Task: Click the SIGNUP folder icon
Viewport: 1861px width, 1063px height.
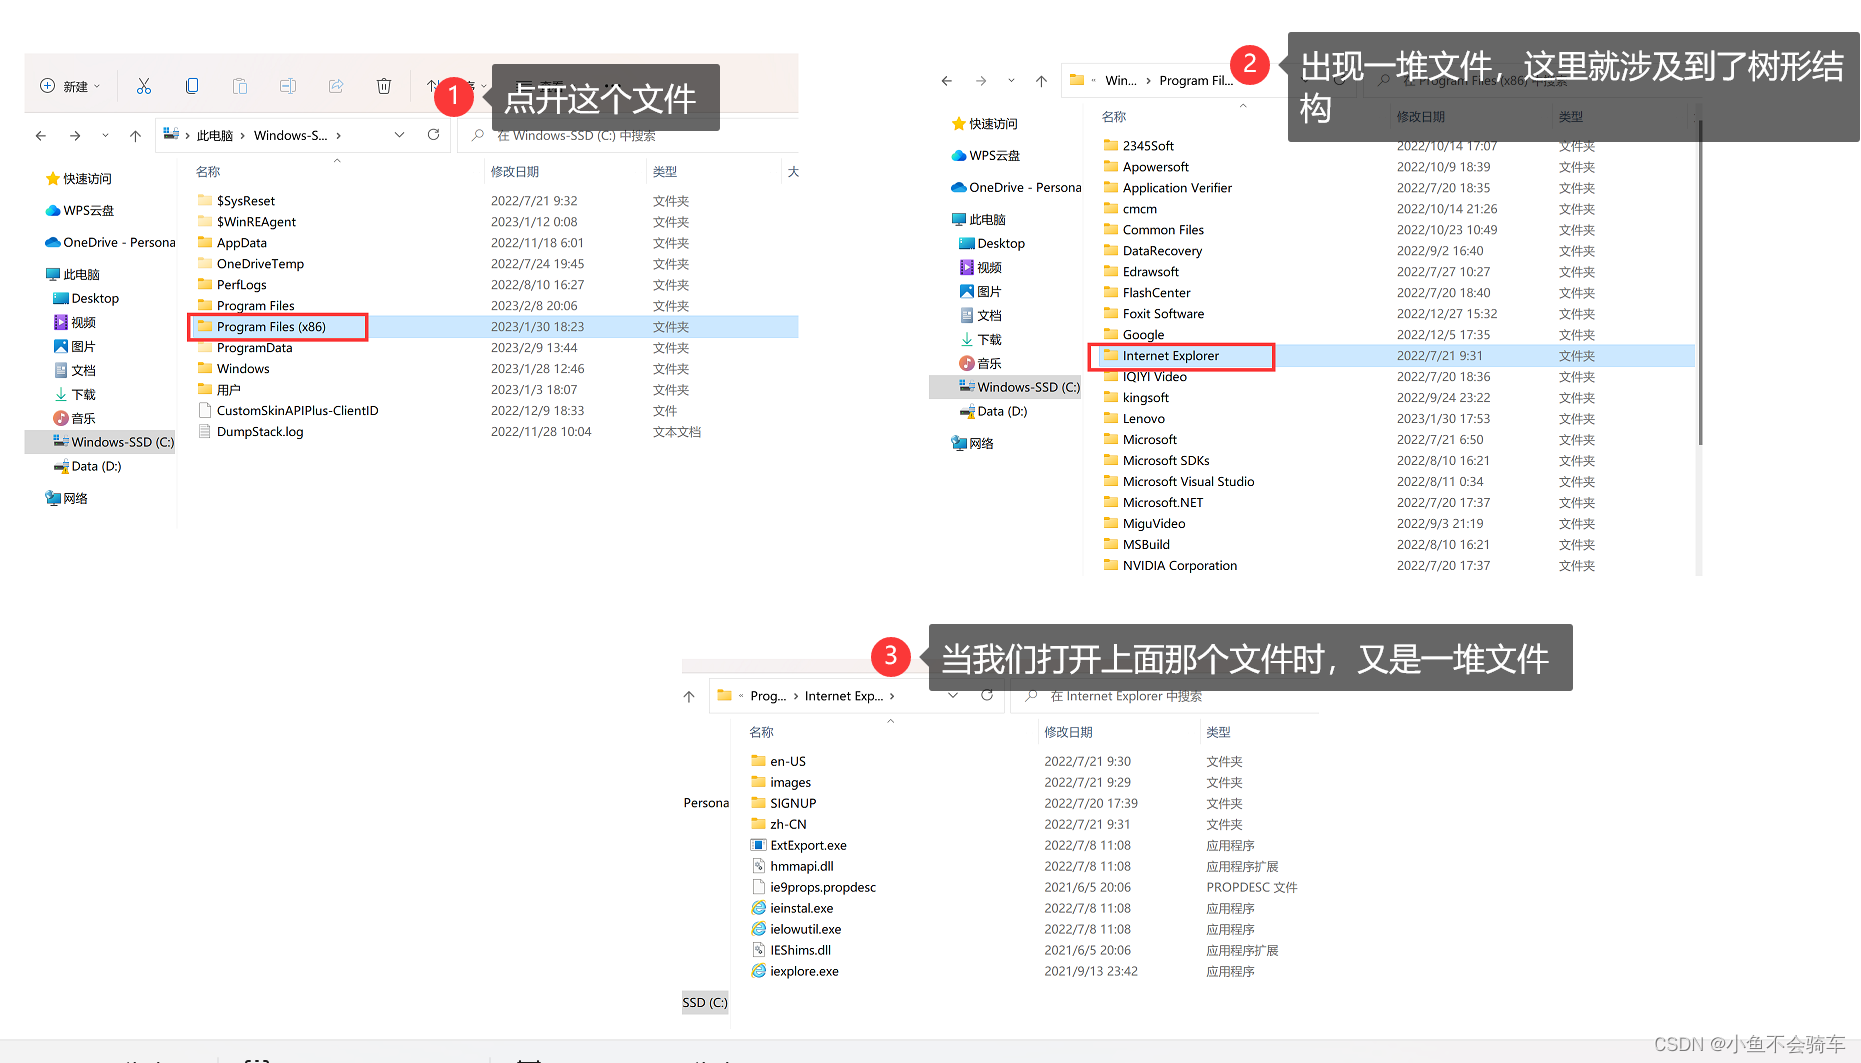Action: [x=758, y=803]
